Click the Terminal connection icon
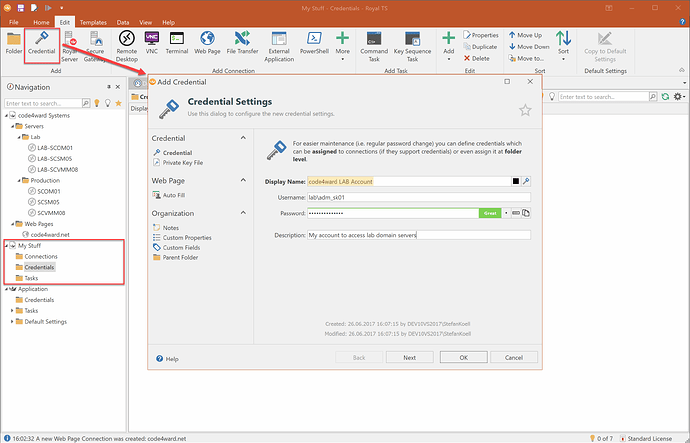Viewport: 690px width, 443px height. click(177, 41)
